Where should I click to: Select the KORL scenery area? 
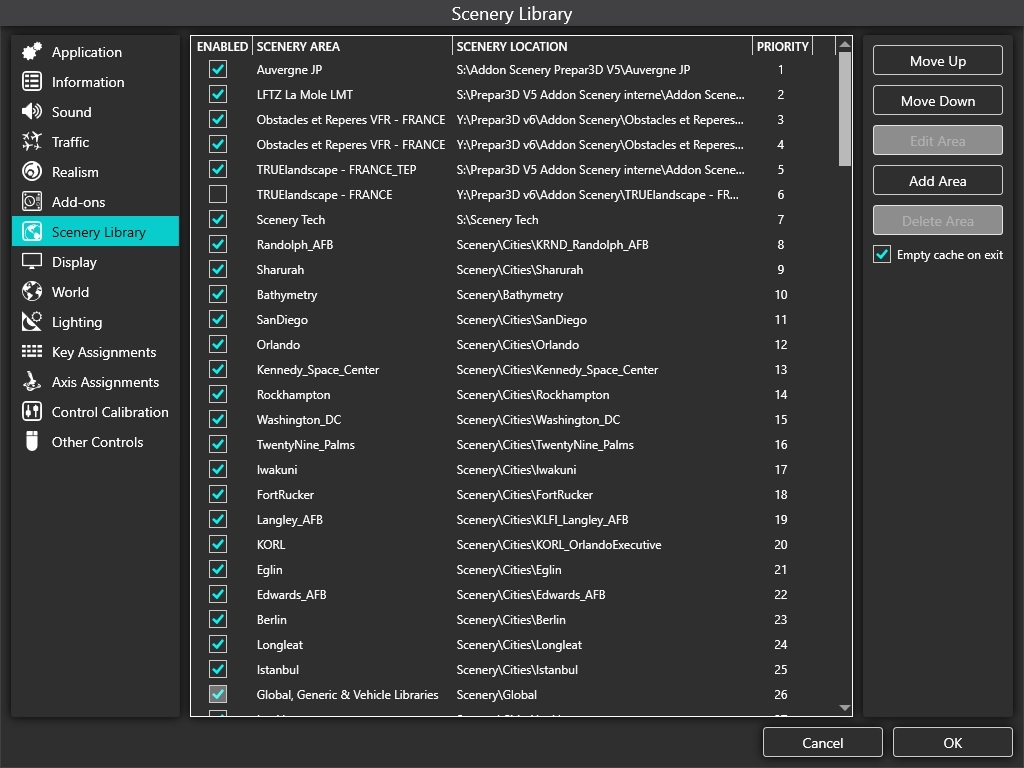(x=513, y=545)
